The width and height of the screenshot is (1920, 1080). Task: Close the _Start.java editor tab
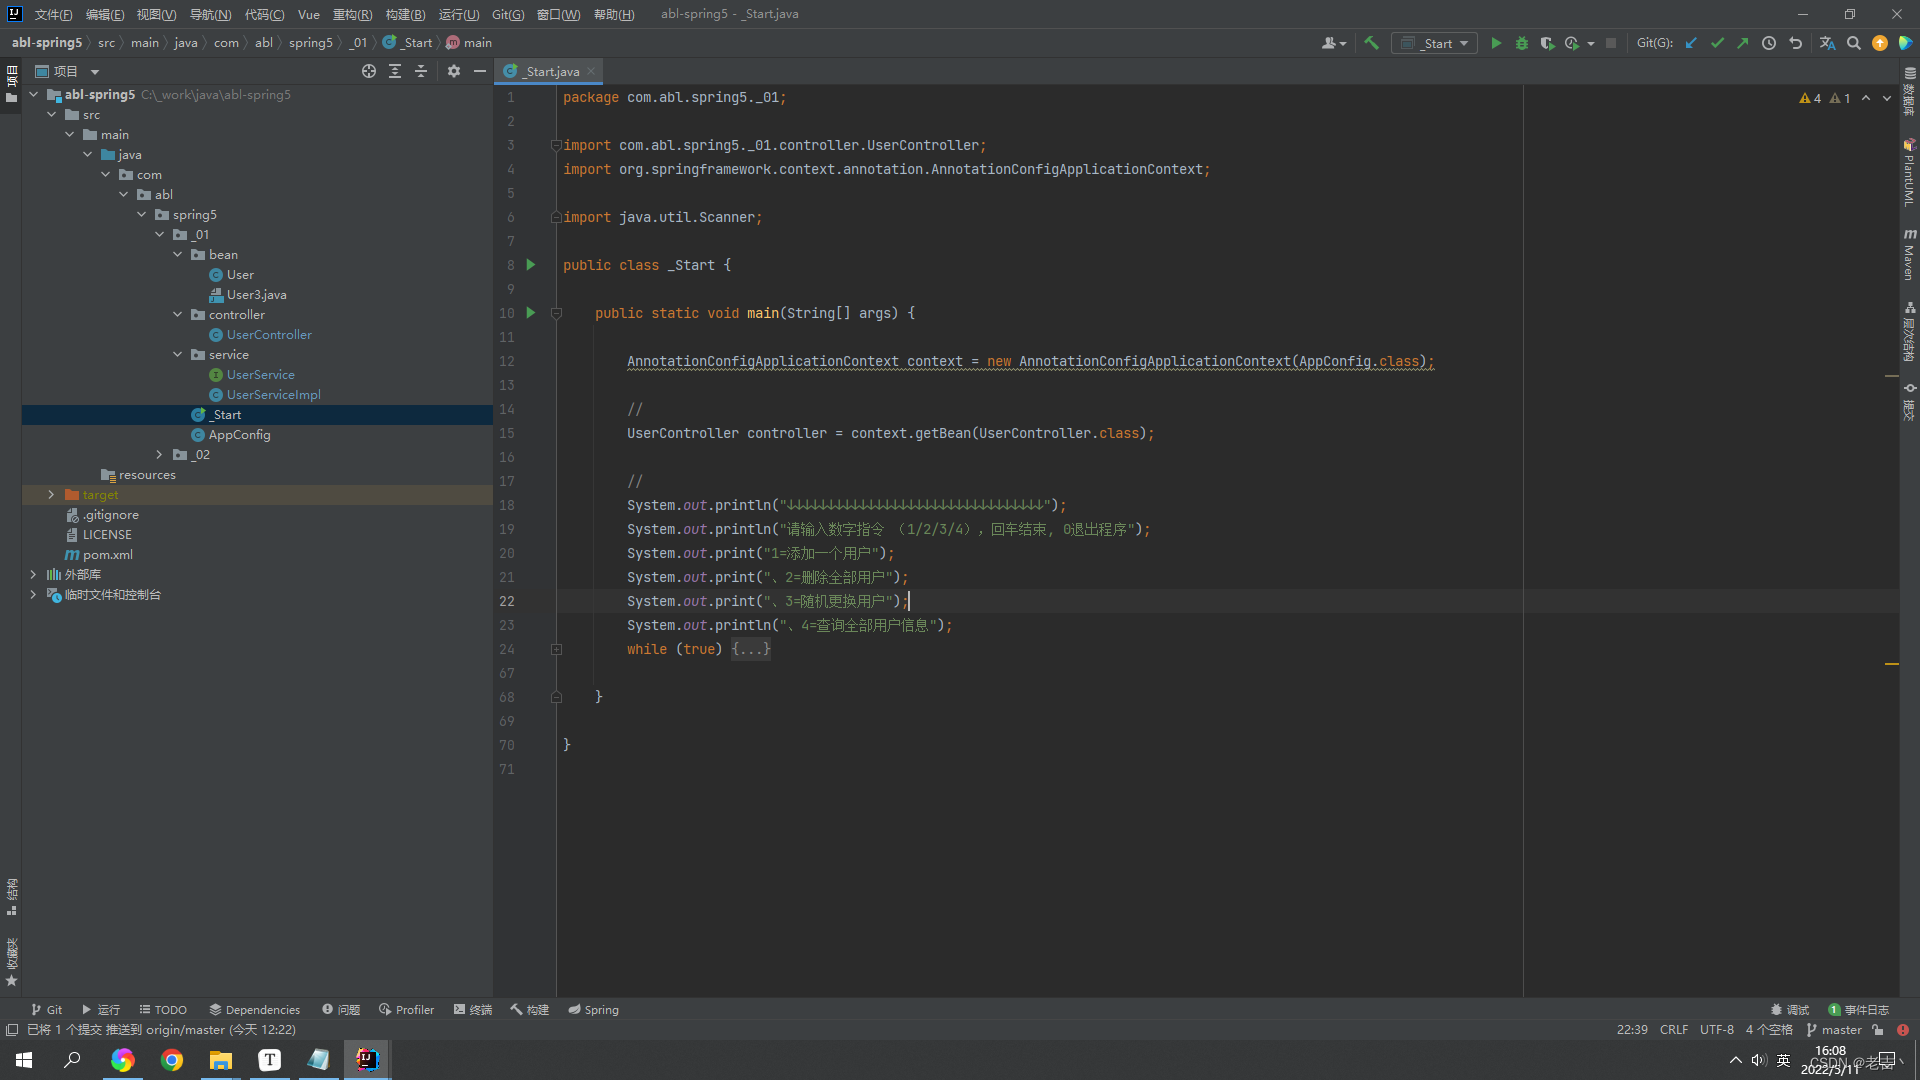tap(592, 71)
